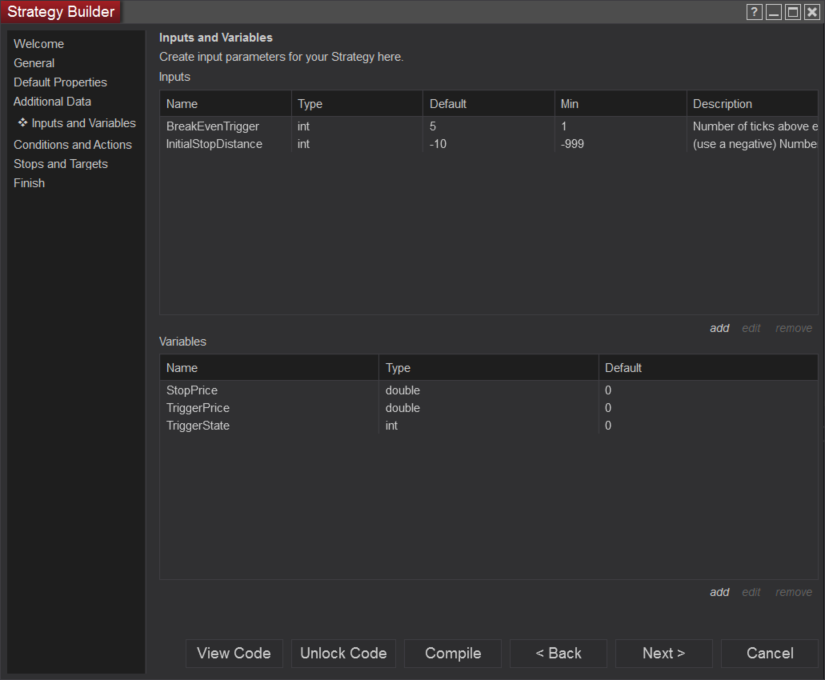The height and width of the screenshot is (680, 825).
Task: Click edit link under Variables table
Action: pos(751,592)
